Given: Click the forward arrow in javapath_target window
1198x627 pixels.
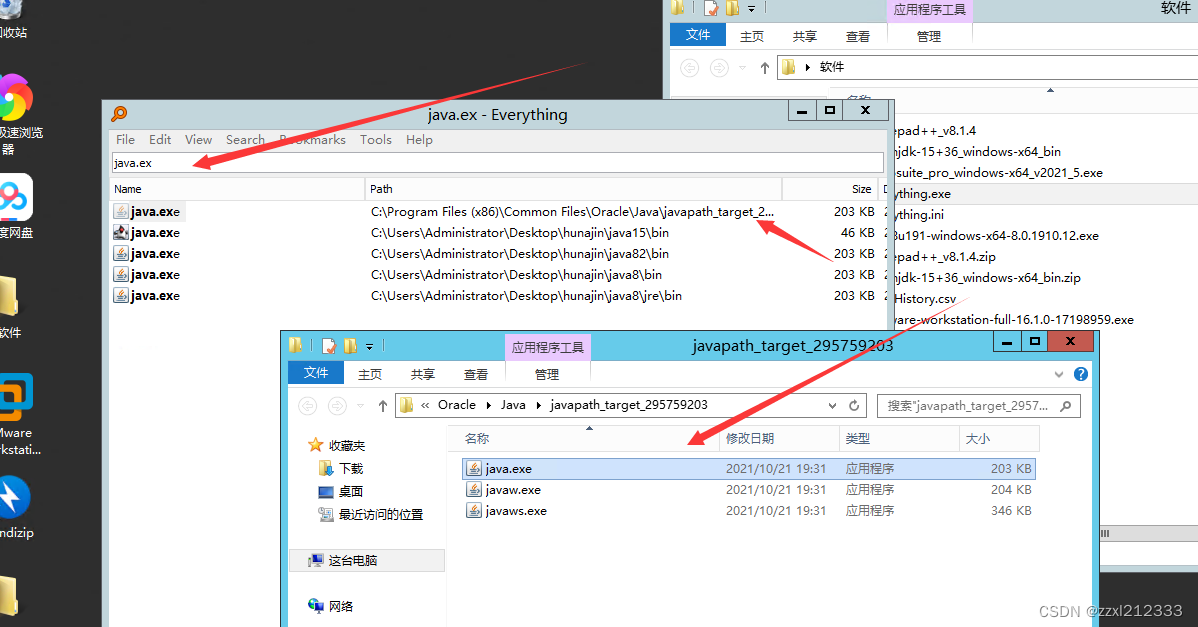Looking at the screenshot, I should (337, 406).
